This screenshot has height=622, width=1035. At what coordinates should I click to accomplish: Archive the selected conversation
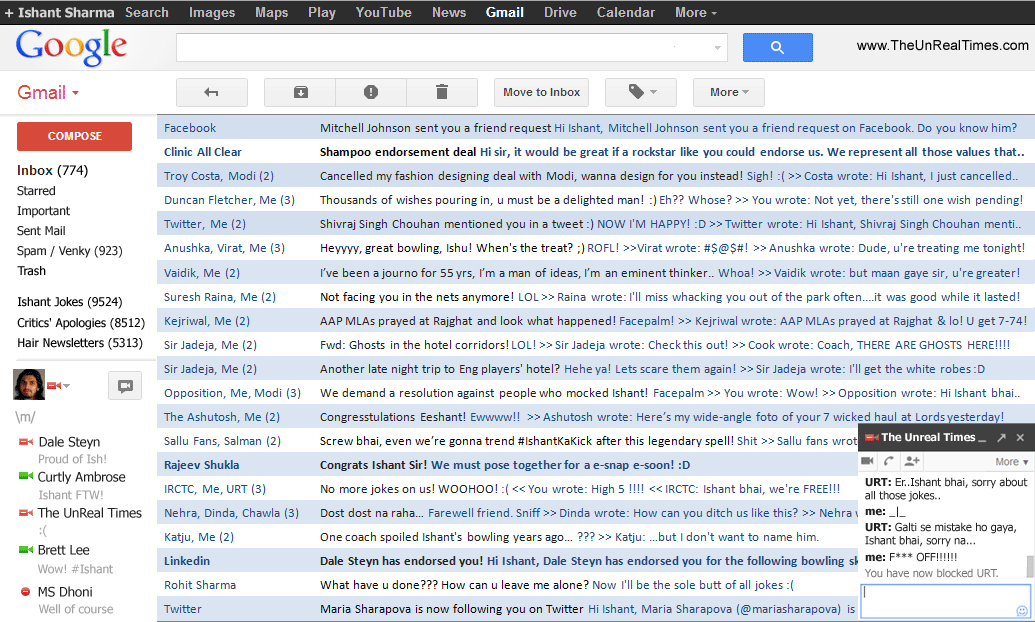[x=300, y=92]
